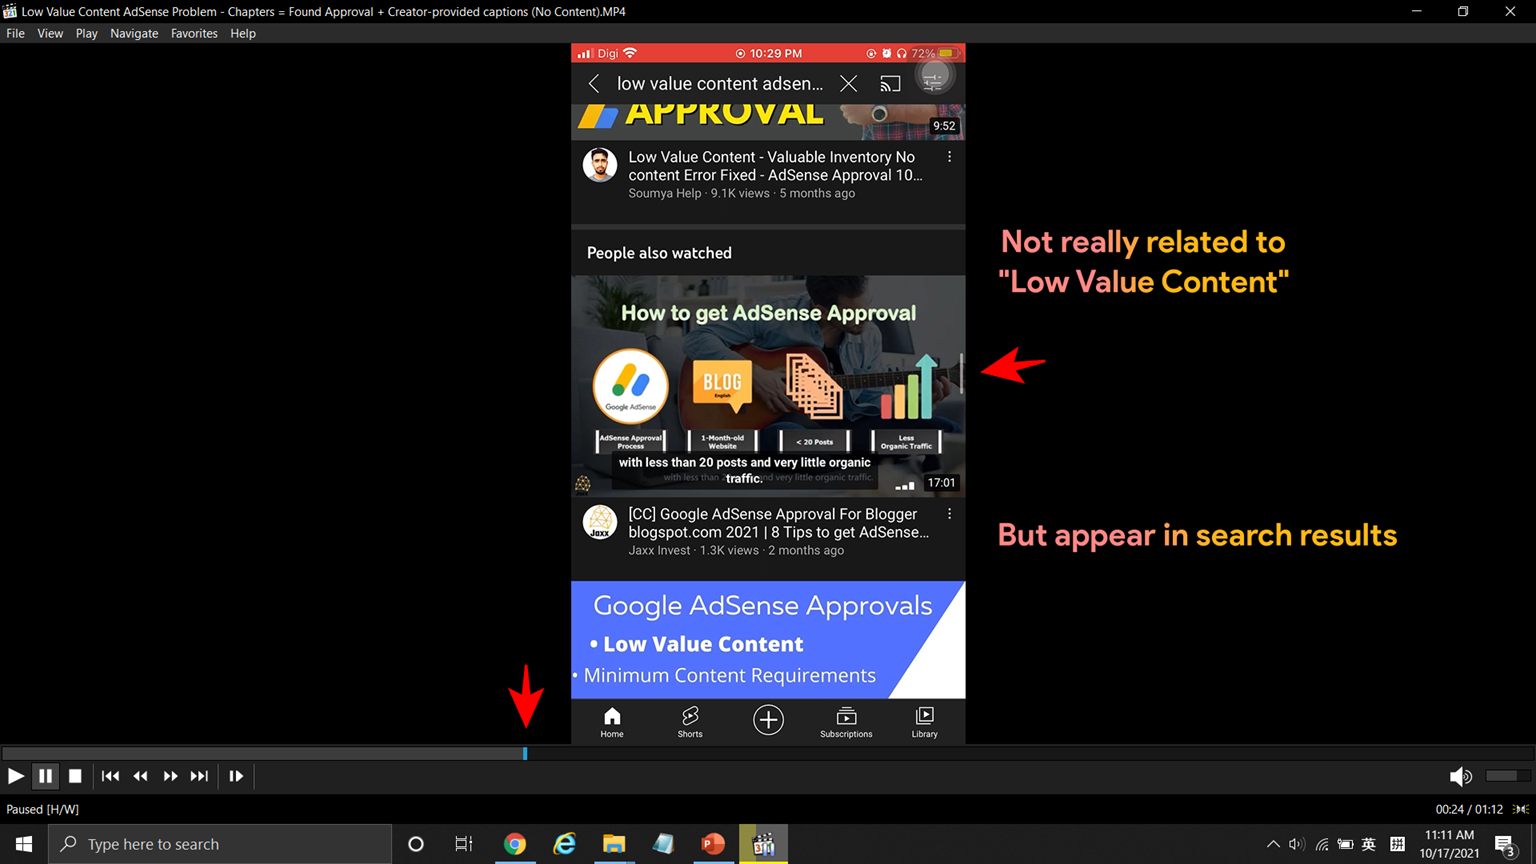Screen dimensions: 1536x864
Task: Click the frame-step button
Action: 236,776
